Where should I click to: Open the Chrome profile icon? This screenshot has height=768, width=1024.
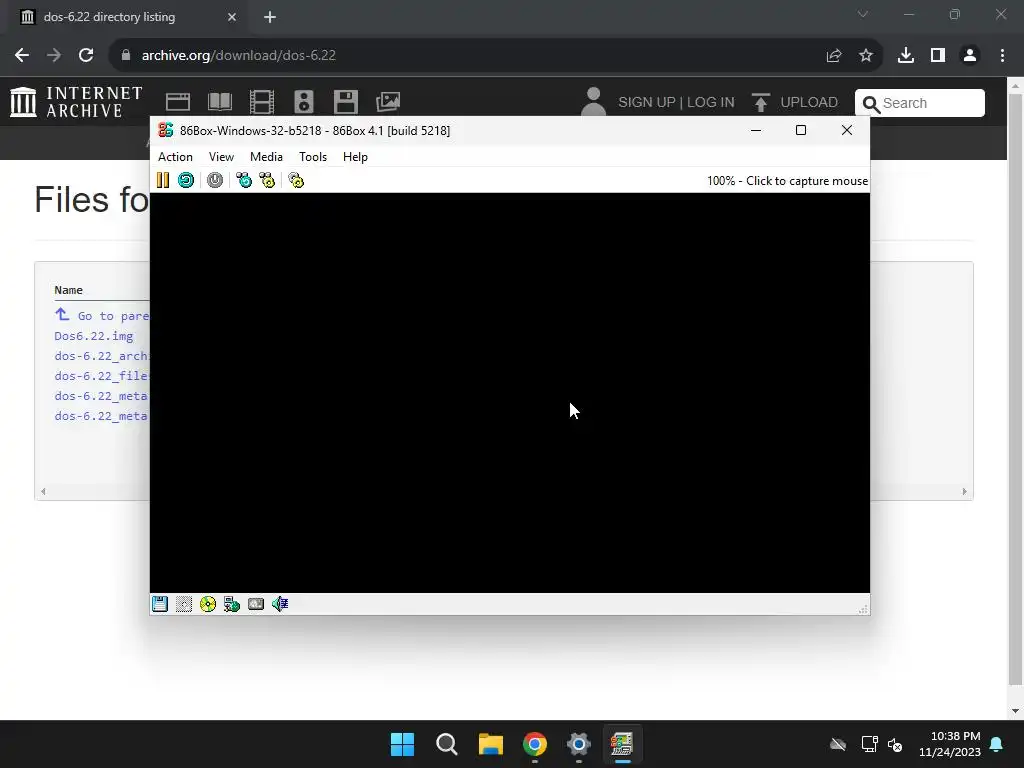970,56
